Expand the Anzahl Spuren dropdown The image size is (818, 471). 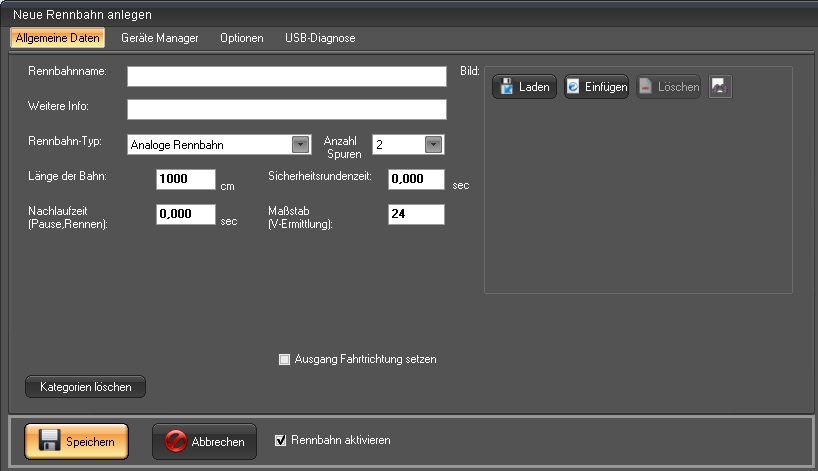tap(432, 144)
